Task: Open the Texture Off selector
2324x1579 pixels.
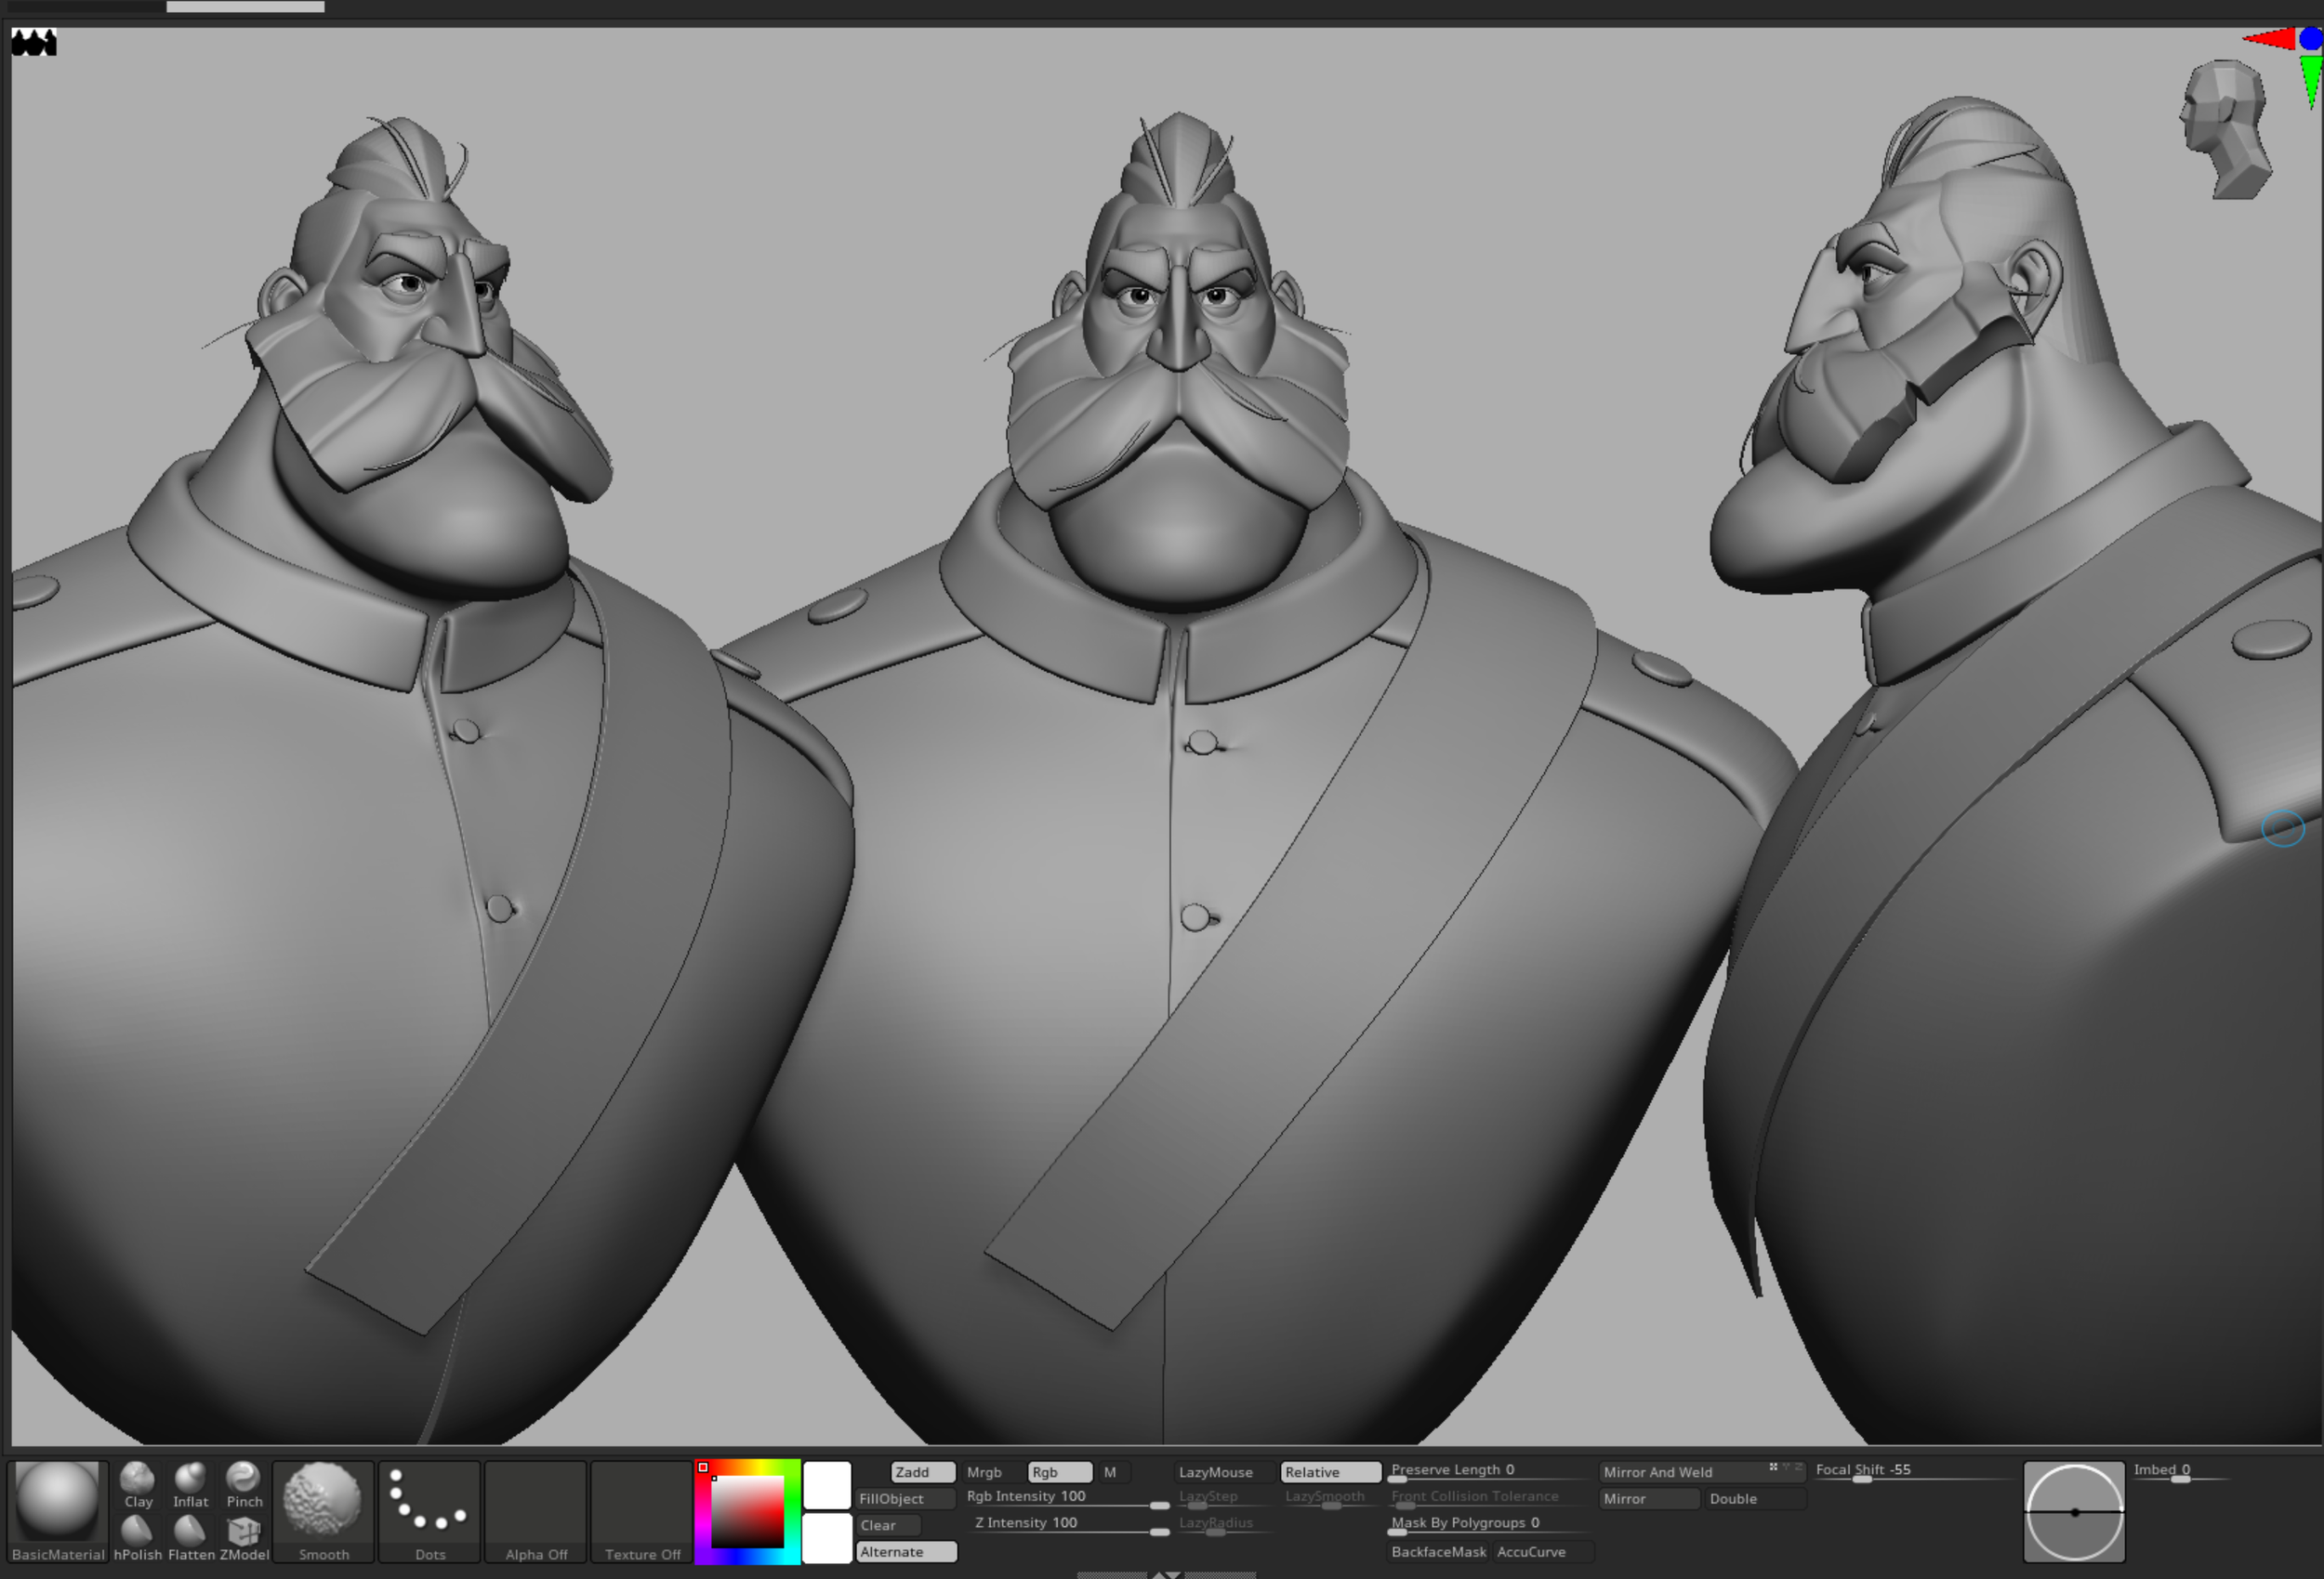Action: (x=642, y=1510)
